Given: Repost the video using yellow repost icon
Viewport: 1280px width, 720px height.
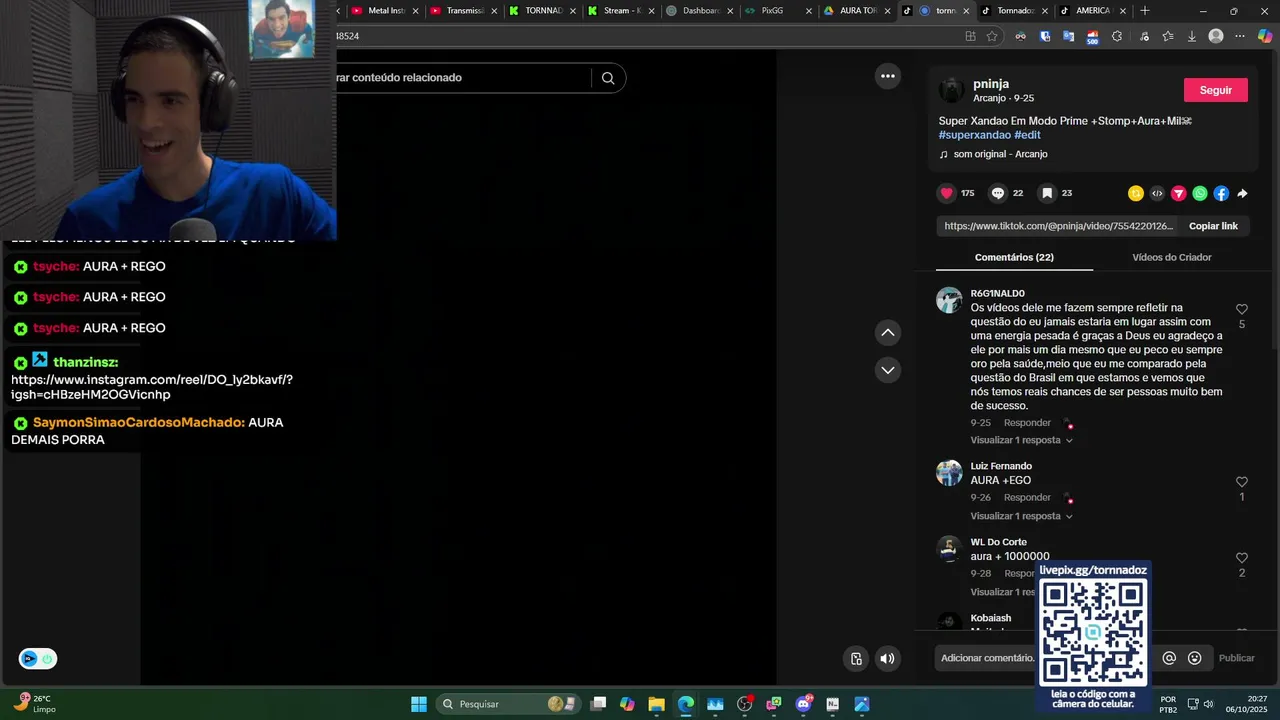Looking at the screenshot, I should pyautogui.click(x=1136, y=193).
